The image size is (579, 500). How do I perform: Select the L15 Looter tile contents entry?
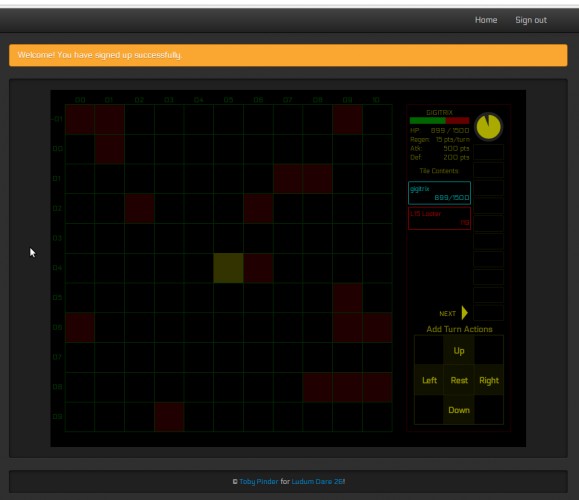(439, 218)
